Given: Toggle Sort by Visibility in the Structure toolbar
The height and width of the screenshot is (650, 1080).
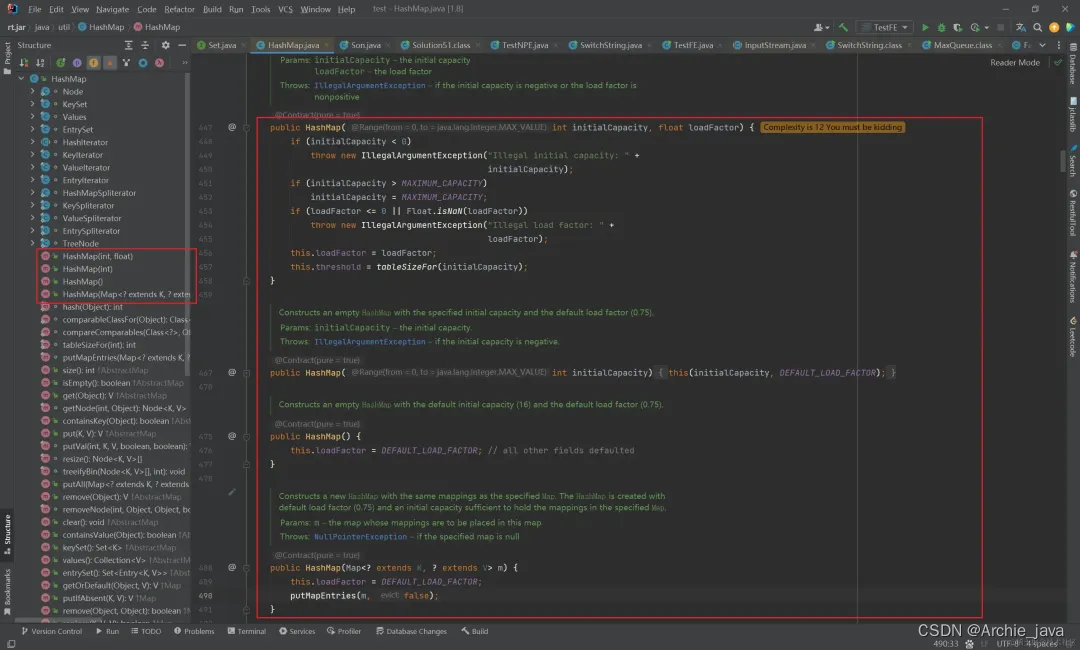Looking at the screenshot, I should pyautogui.click(x=24, y=63).
